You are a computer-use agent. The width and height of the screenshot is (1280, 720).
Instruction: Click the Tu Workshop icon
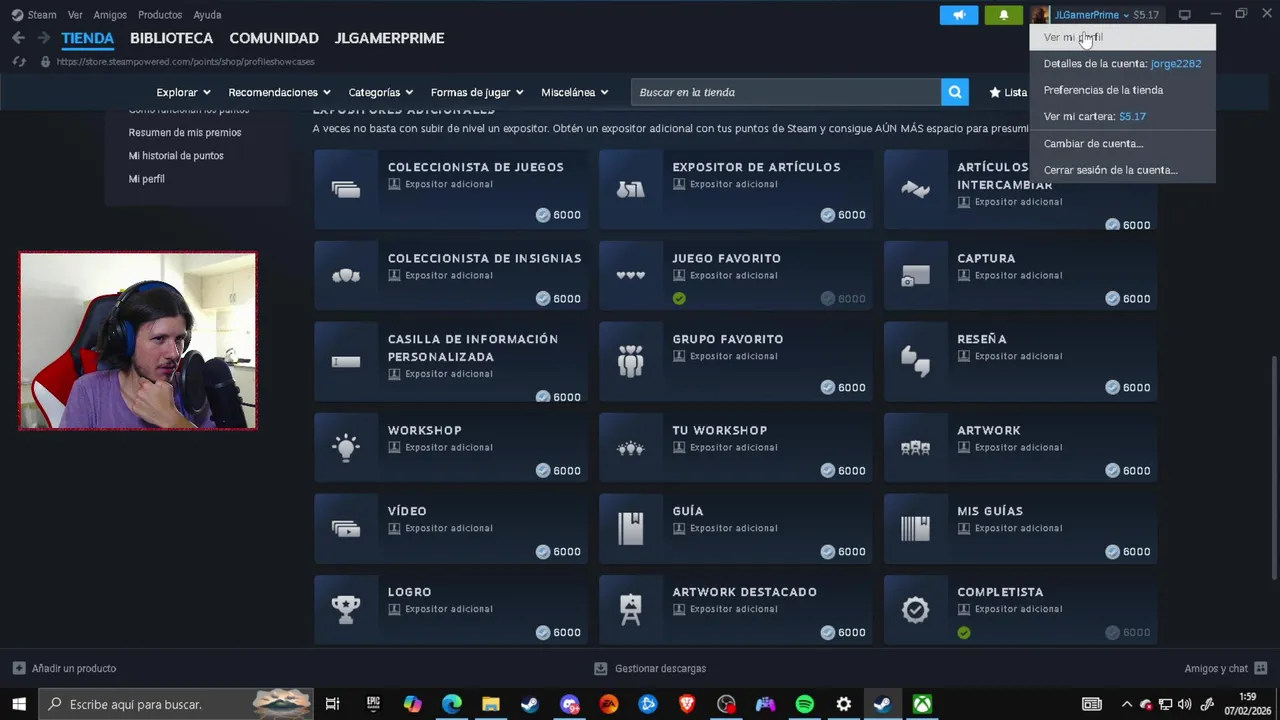tap(631, 448)
